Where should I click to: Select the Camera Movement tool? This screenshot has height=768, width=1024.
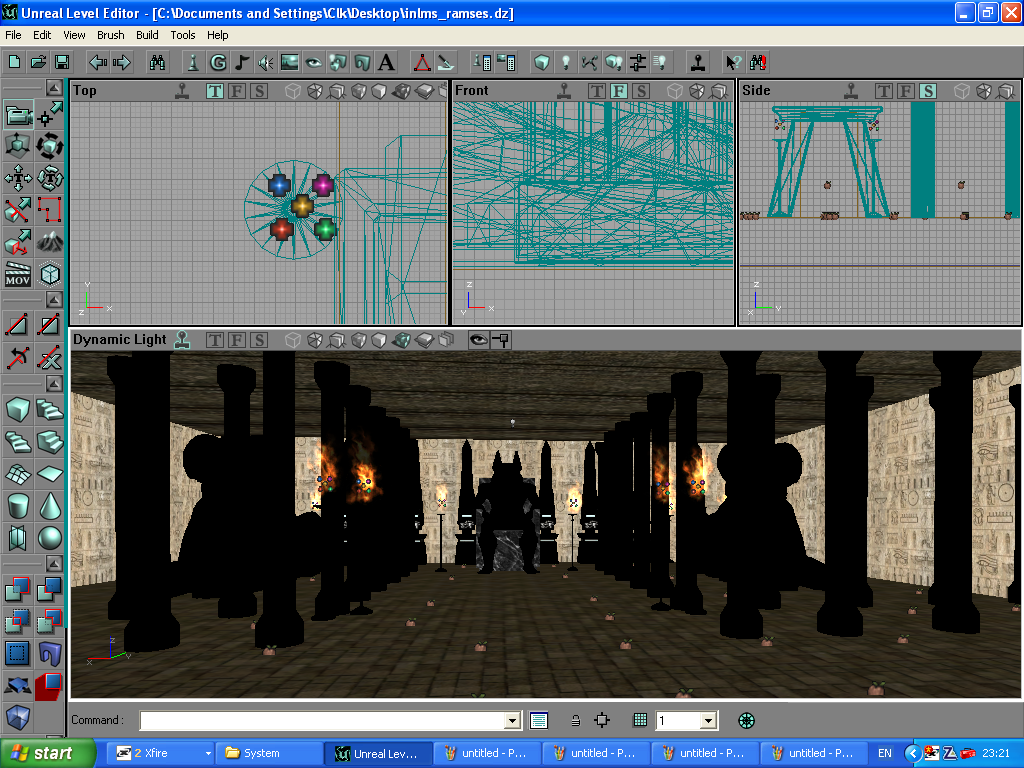tap(18, 115)
